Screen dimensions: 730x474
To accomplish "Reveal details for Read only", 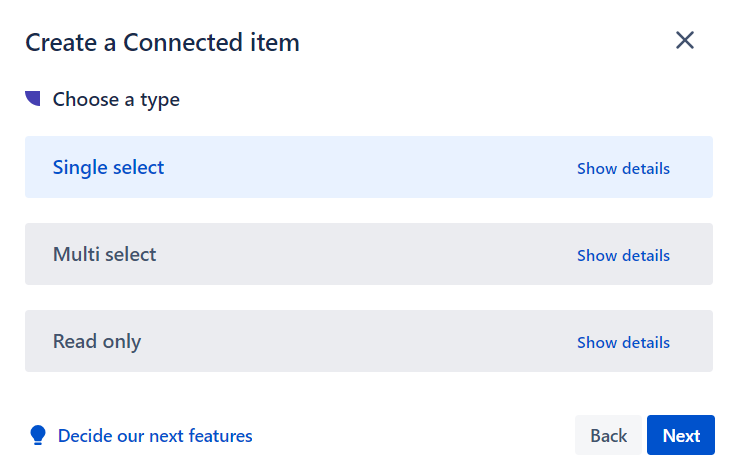I will [x=623, y=342].
